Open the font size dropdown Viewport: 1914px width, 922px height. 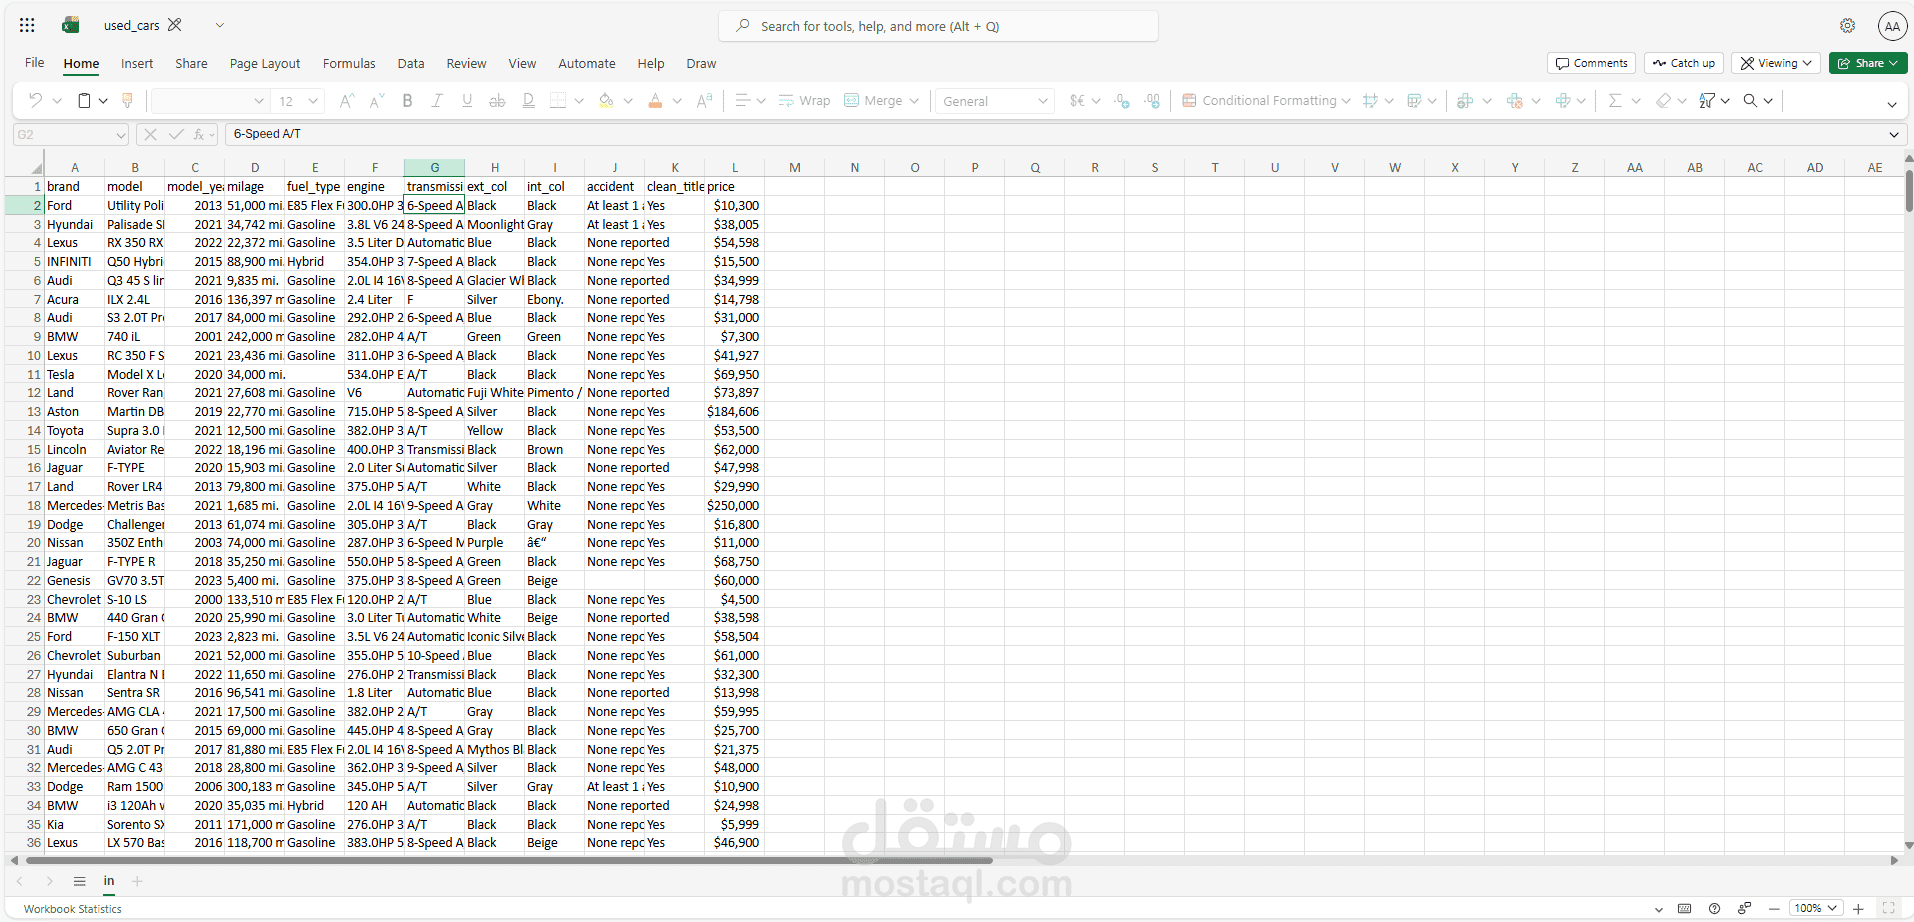[x=313, y=101]
